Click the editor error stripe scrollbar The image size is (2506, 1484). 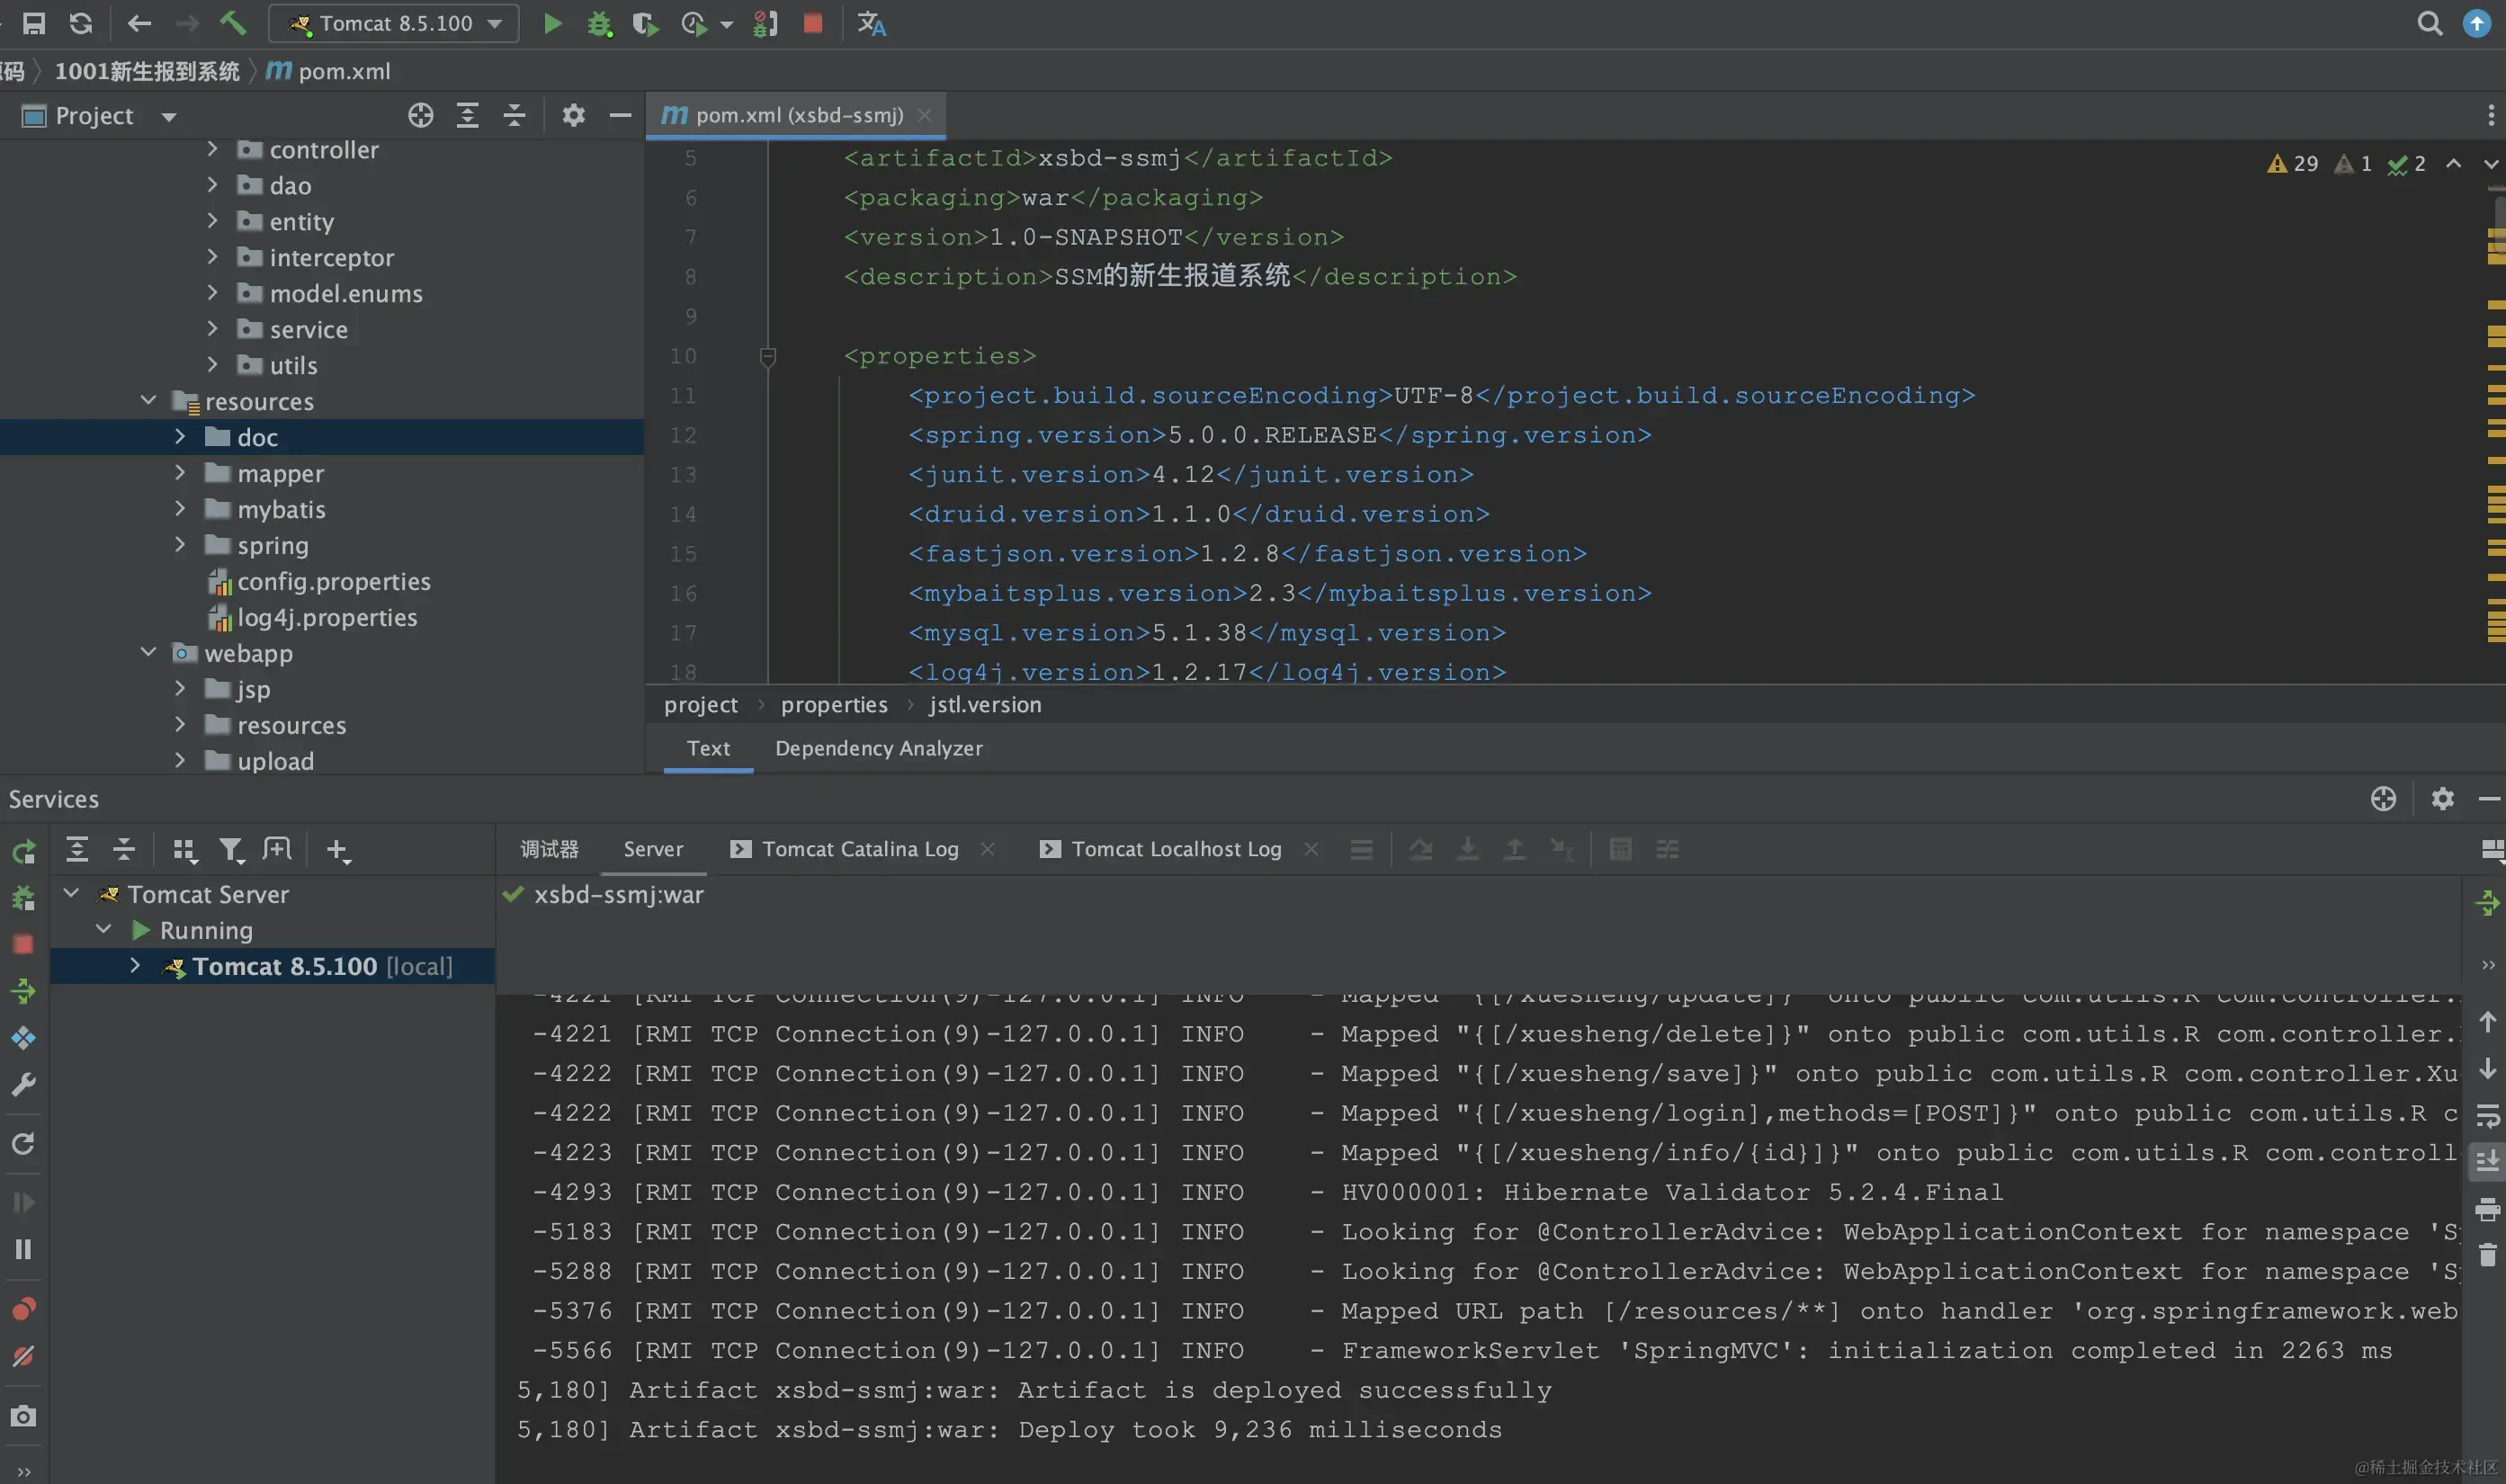(x=2495, y=420)
